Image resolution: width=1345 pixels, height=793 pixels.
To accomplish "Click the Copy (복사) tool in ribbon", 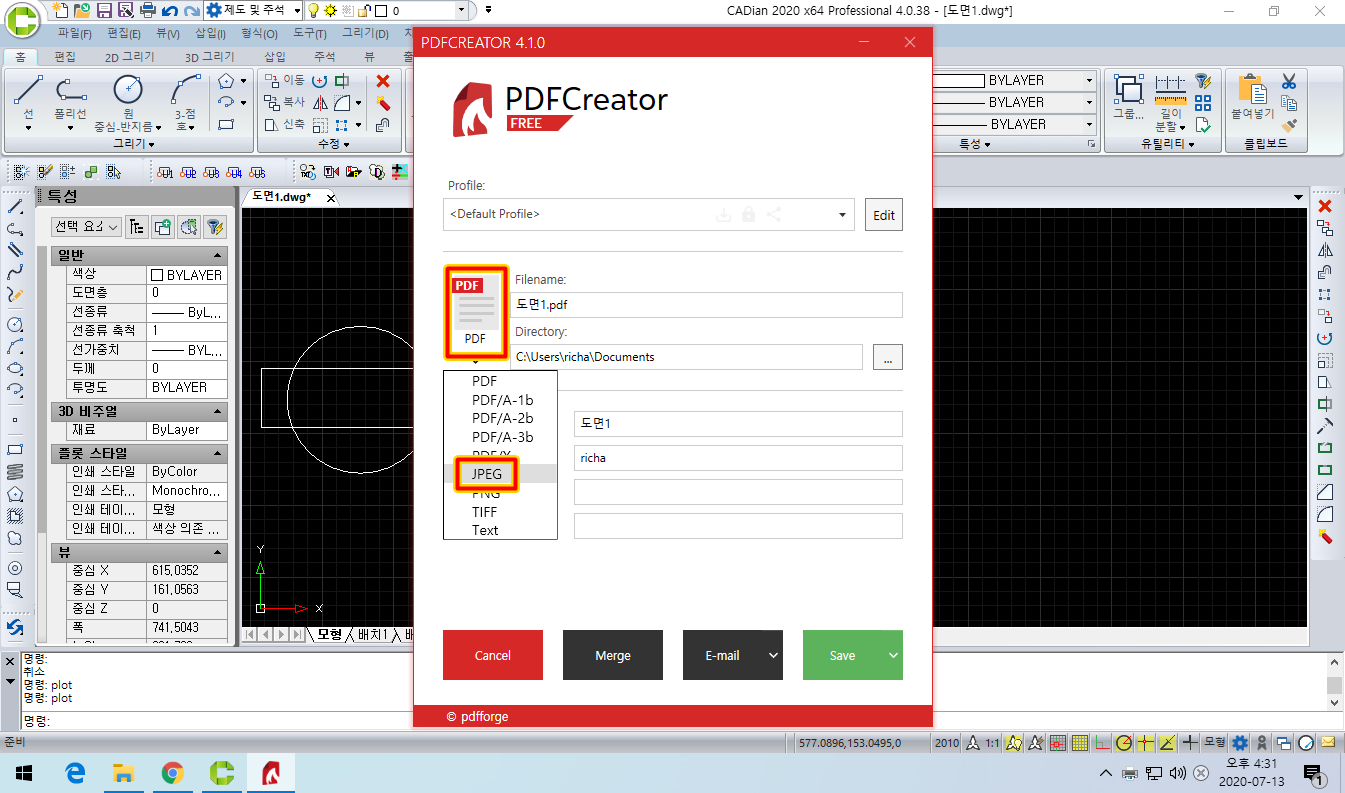I will (x=284, y=102).
